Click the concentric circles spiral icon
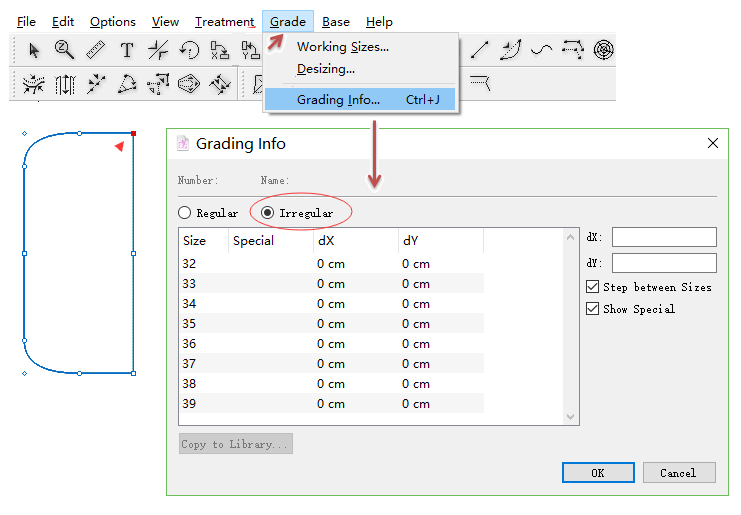Viewport: 741px width, 515px height. (x=603, y=49)
